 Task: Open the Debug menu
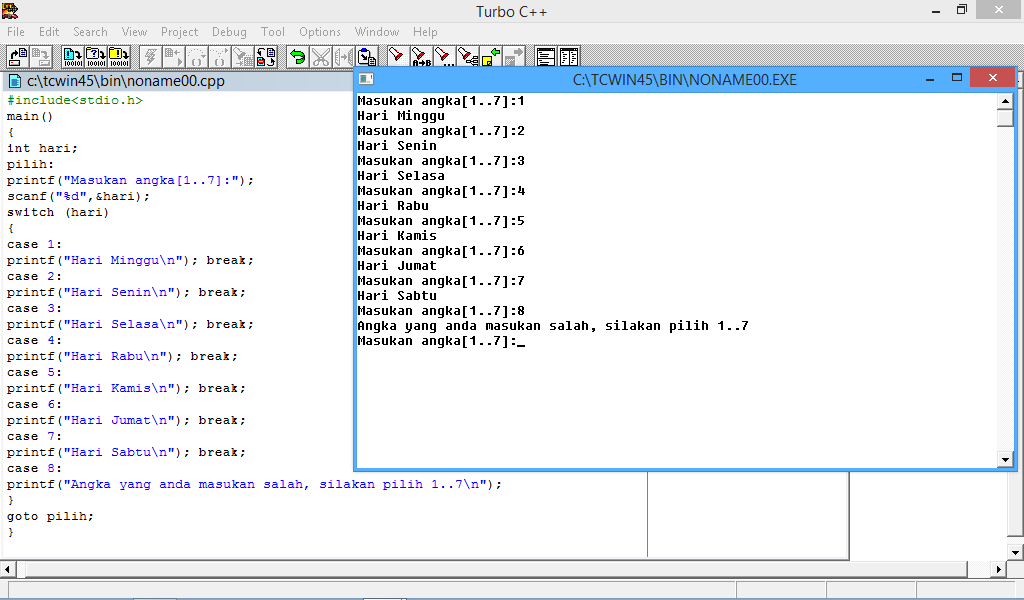click(x=229, y=32)
